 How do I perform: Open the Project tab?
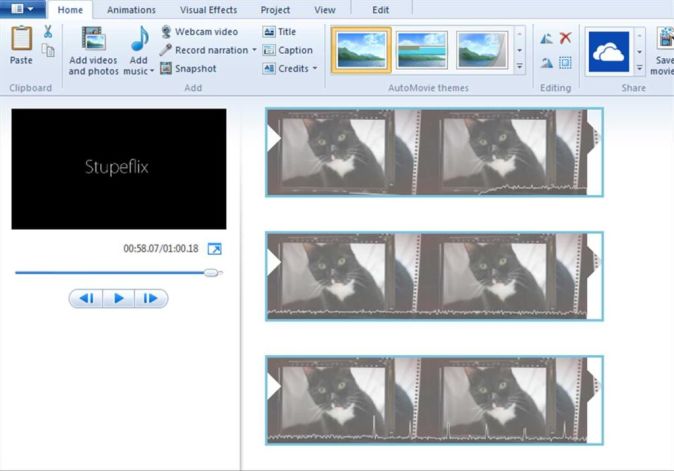(x=275, y=10)
